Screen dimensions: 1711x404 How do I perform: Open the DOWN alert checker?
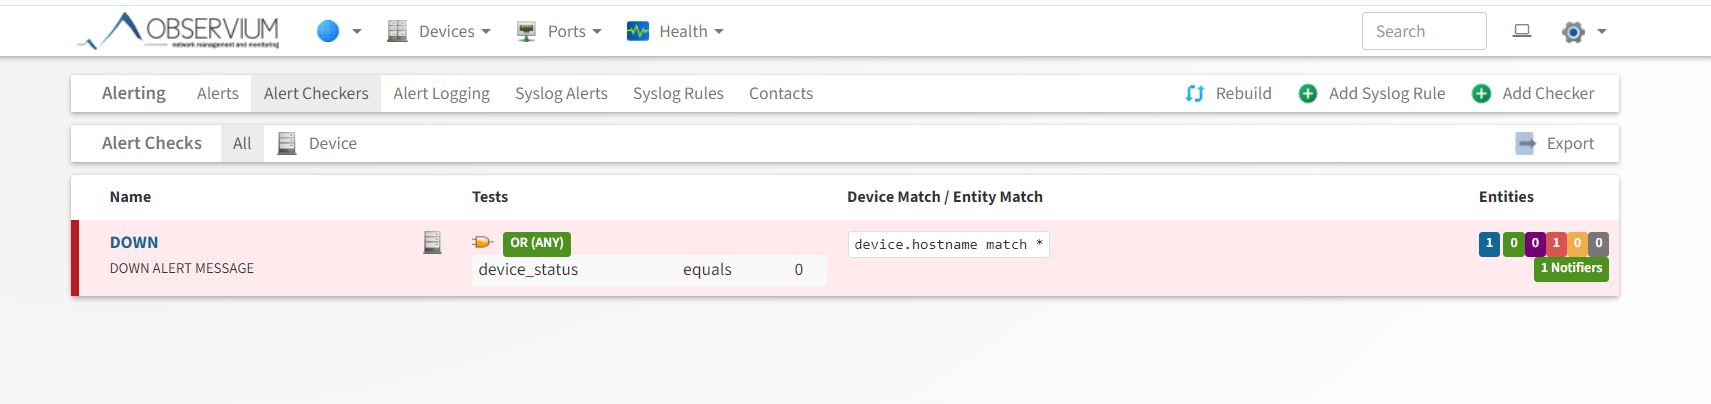point(134,242)
